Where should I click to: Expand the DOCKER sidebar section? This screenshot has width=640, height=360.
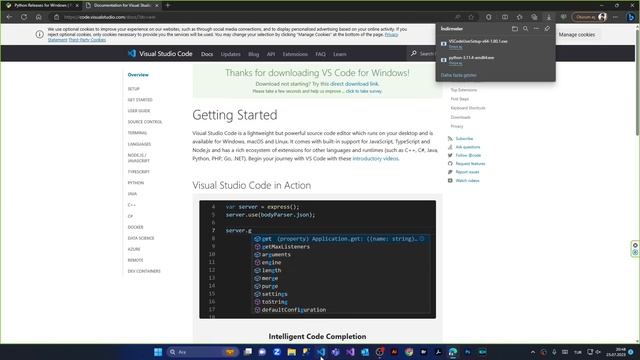(136, 227)
